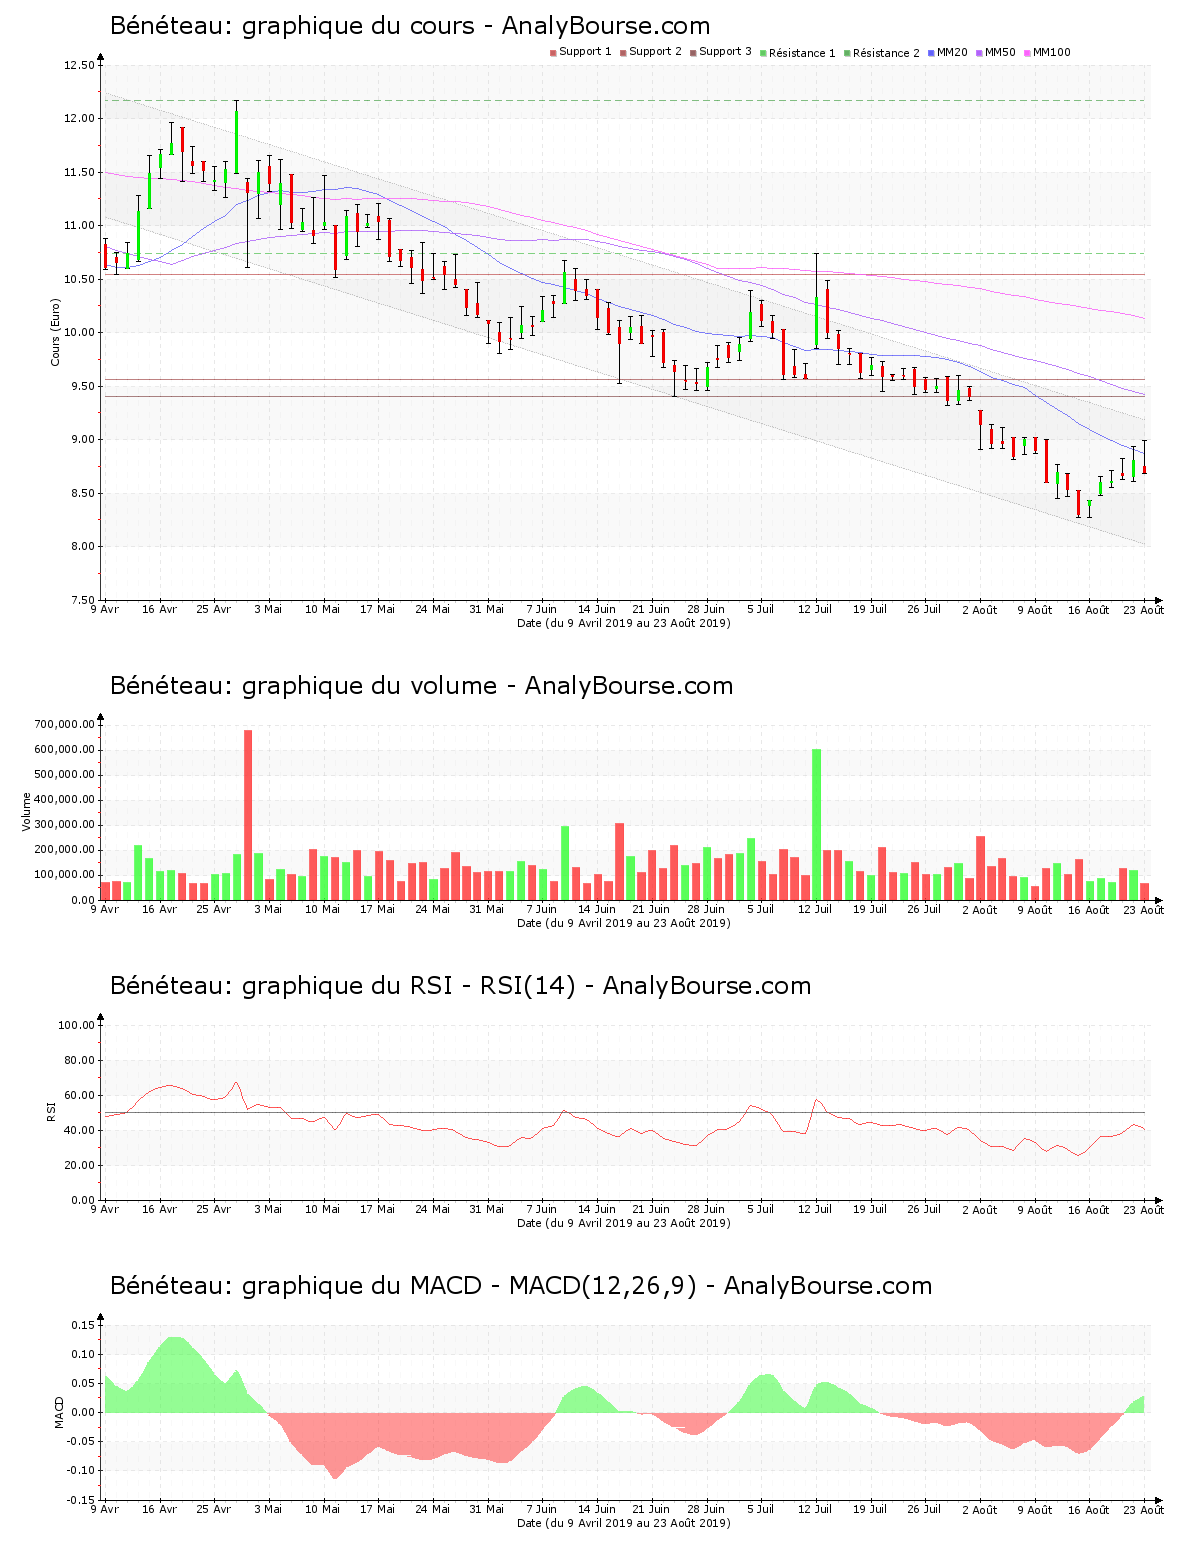
Task: Click the RSI(14) chart title
Action: (x=460, y=986)
